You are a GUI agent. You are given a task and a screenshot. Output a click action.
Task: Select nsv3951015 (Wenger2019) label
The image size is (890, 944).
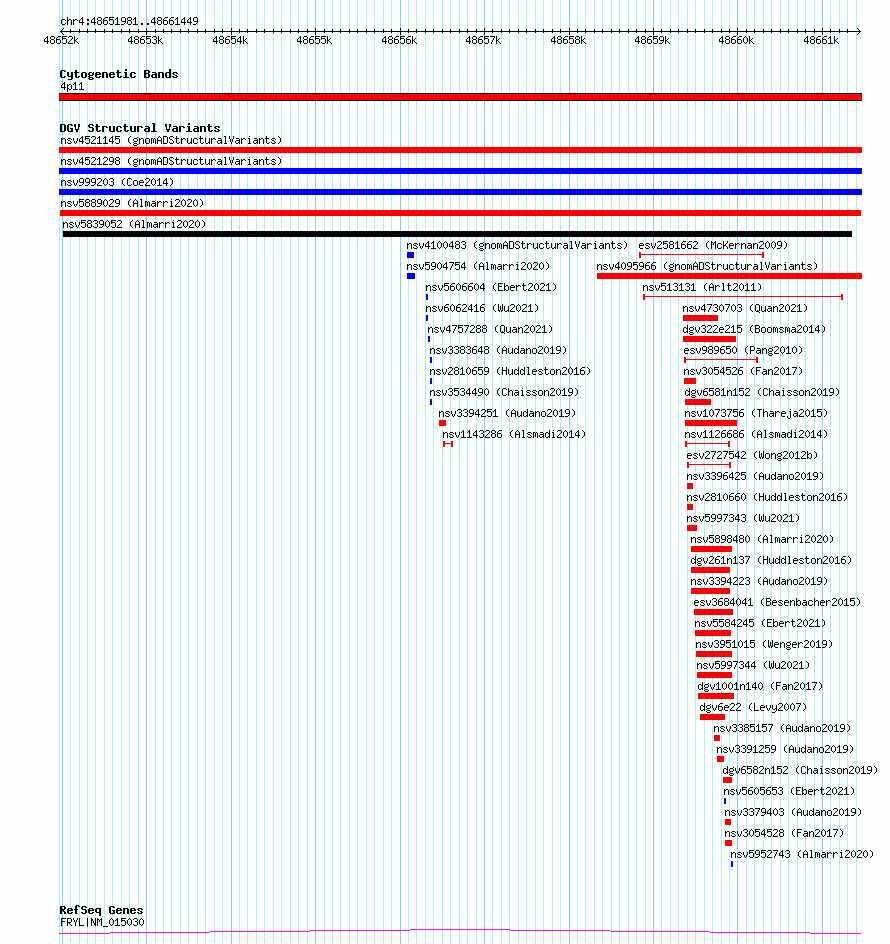tap(764, 645)
